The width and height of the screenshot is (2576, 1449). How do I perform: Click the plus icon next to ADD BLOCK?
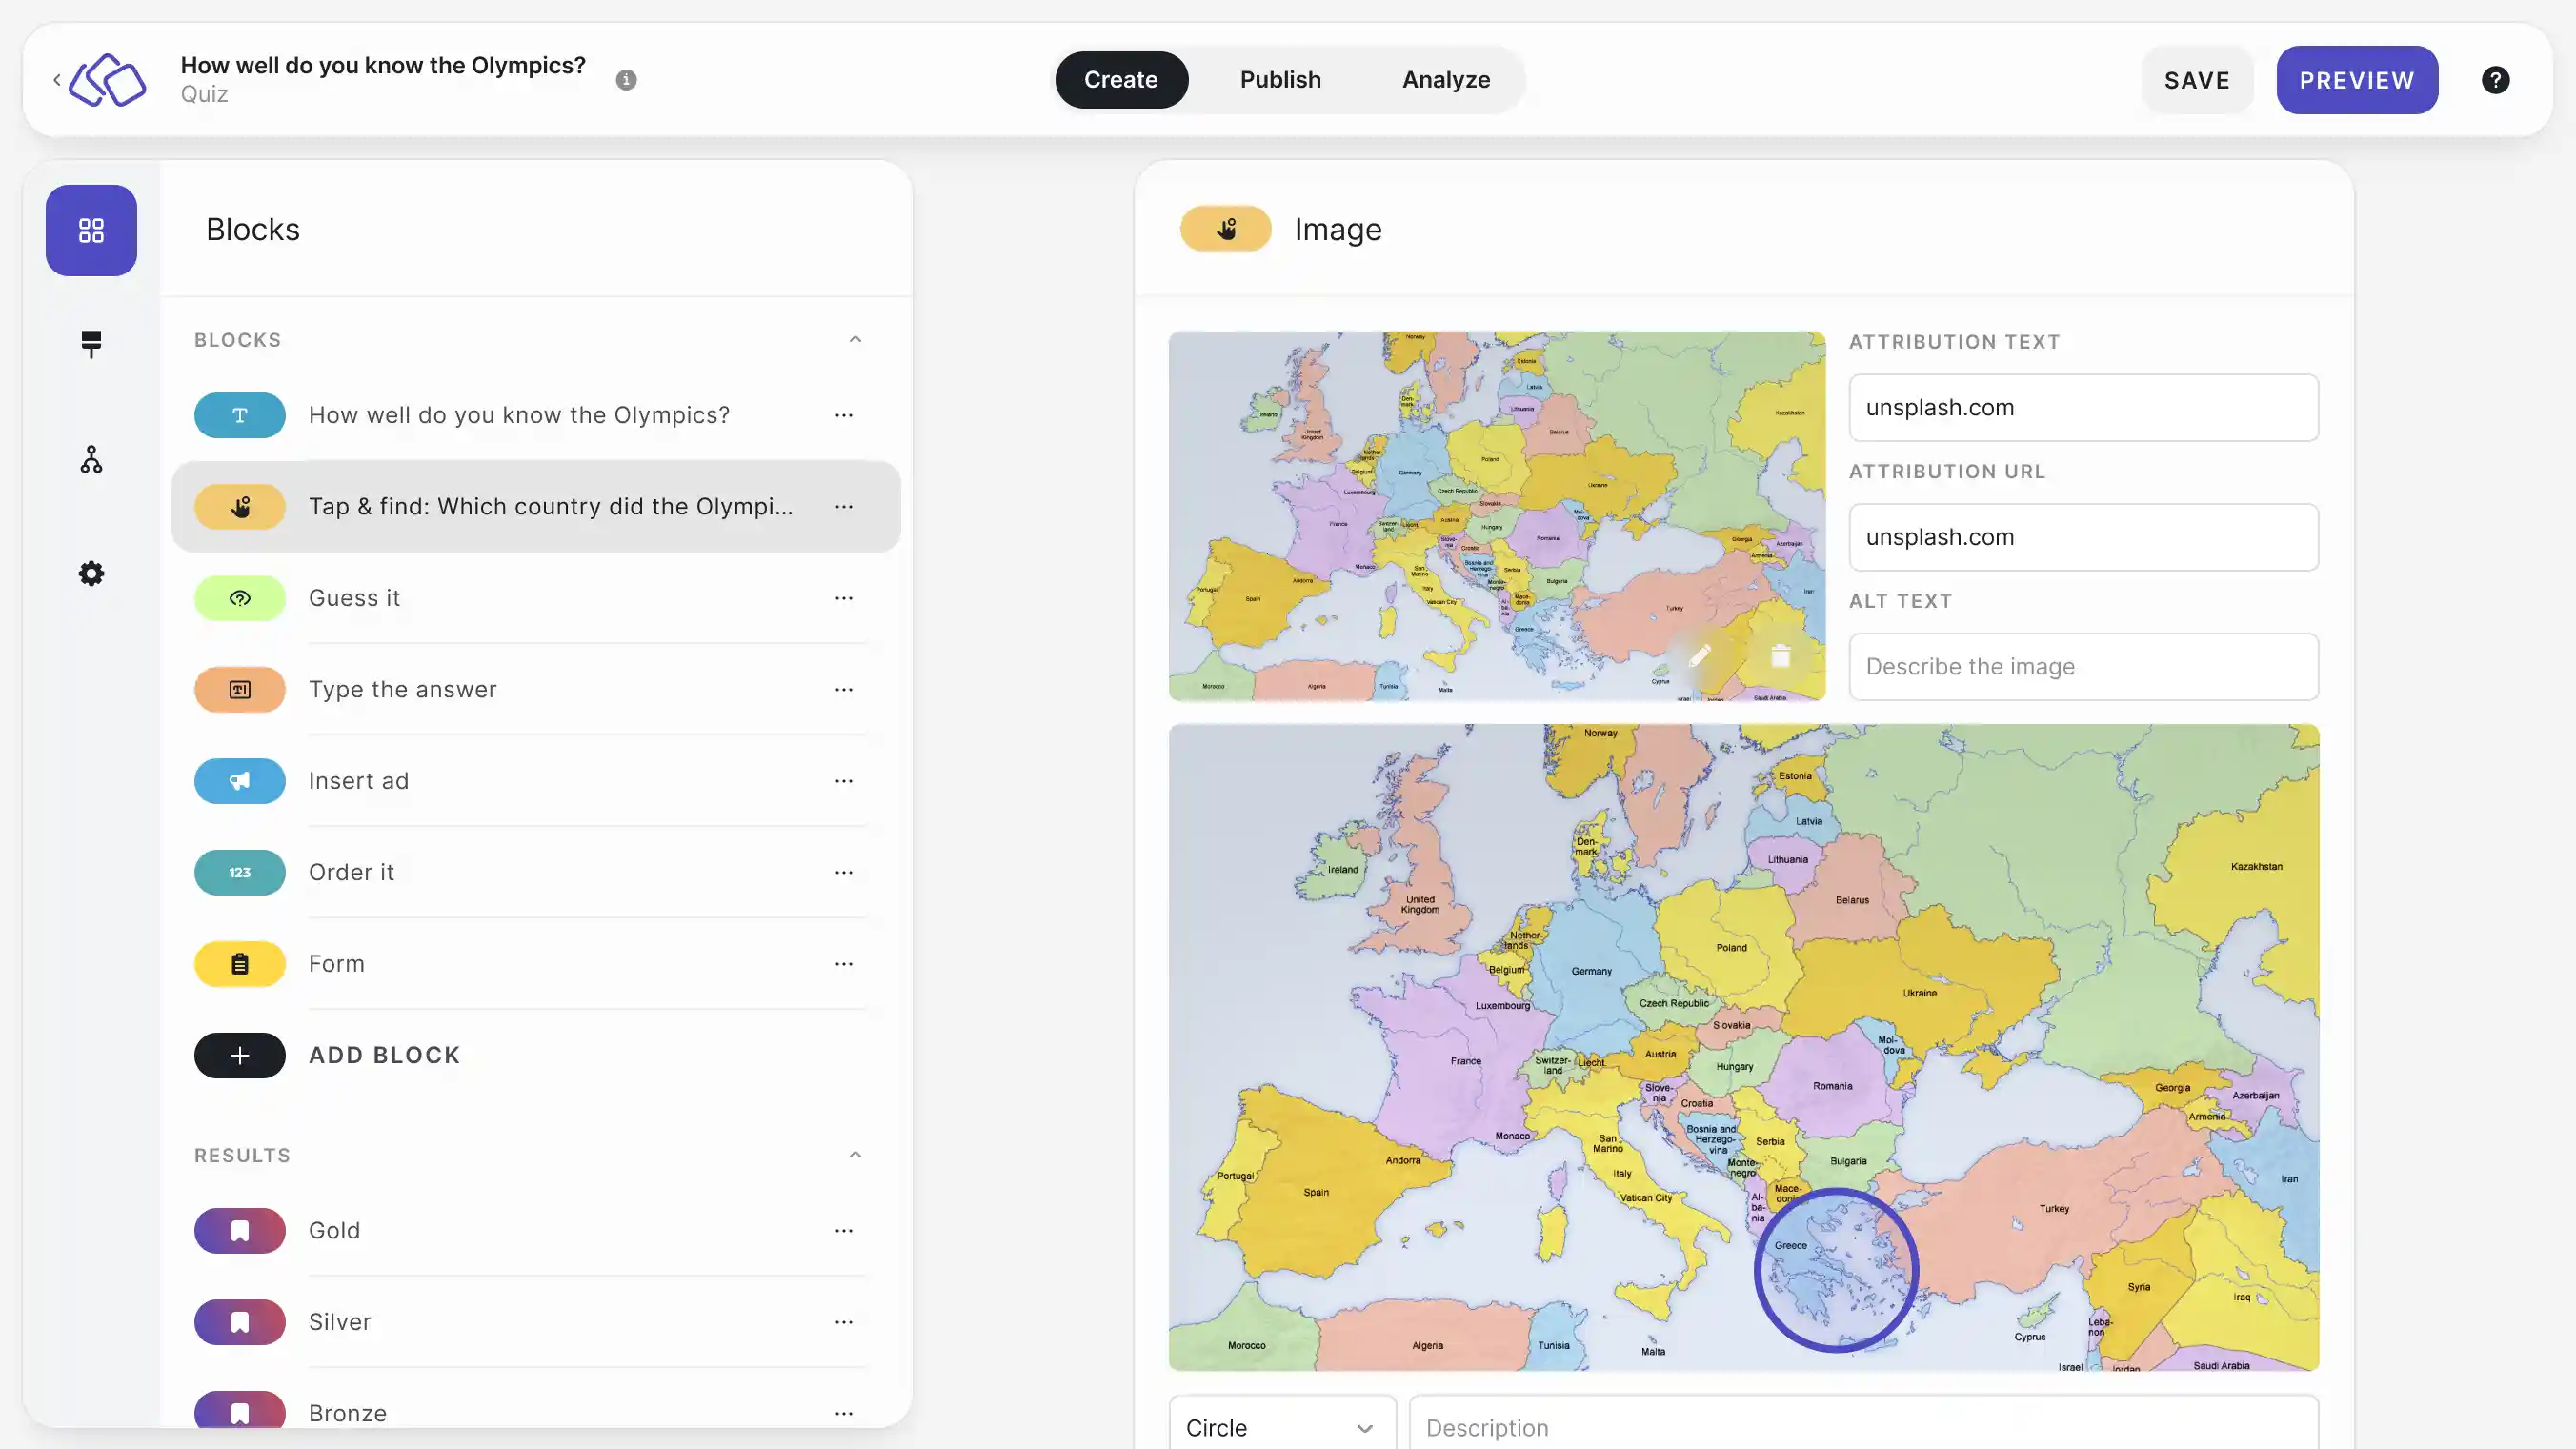(x=240, y=1055)
